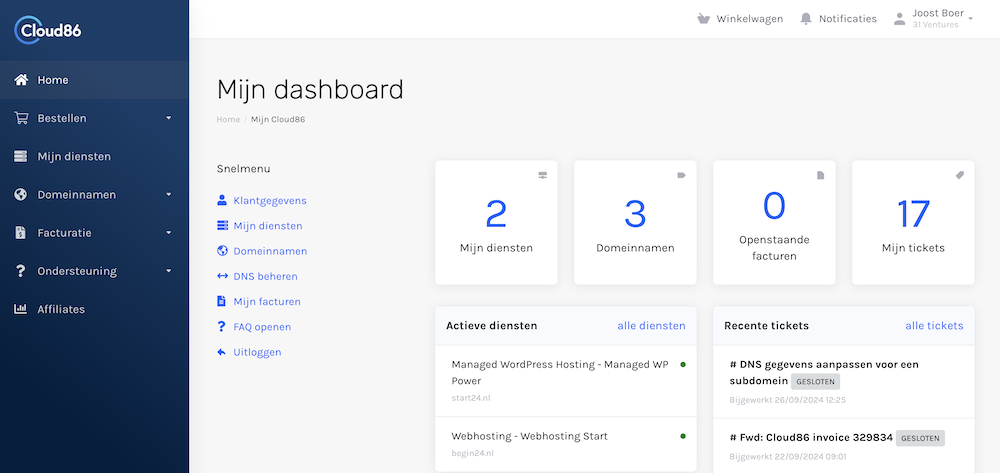Screen dimensions: 1000x473
Task: Click the Home breadcrumb link
Action: click(x=228, y=119)
